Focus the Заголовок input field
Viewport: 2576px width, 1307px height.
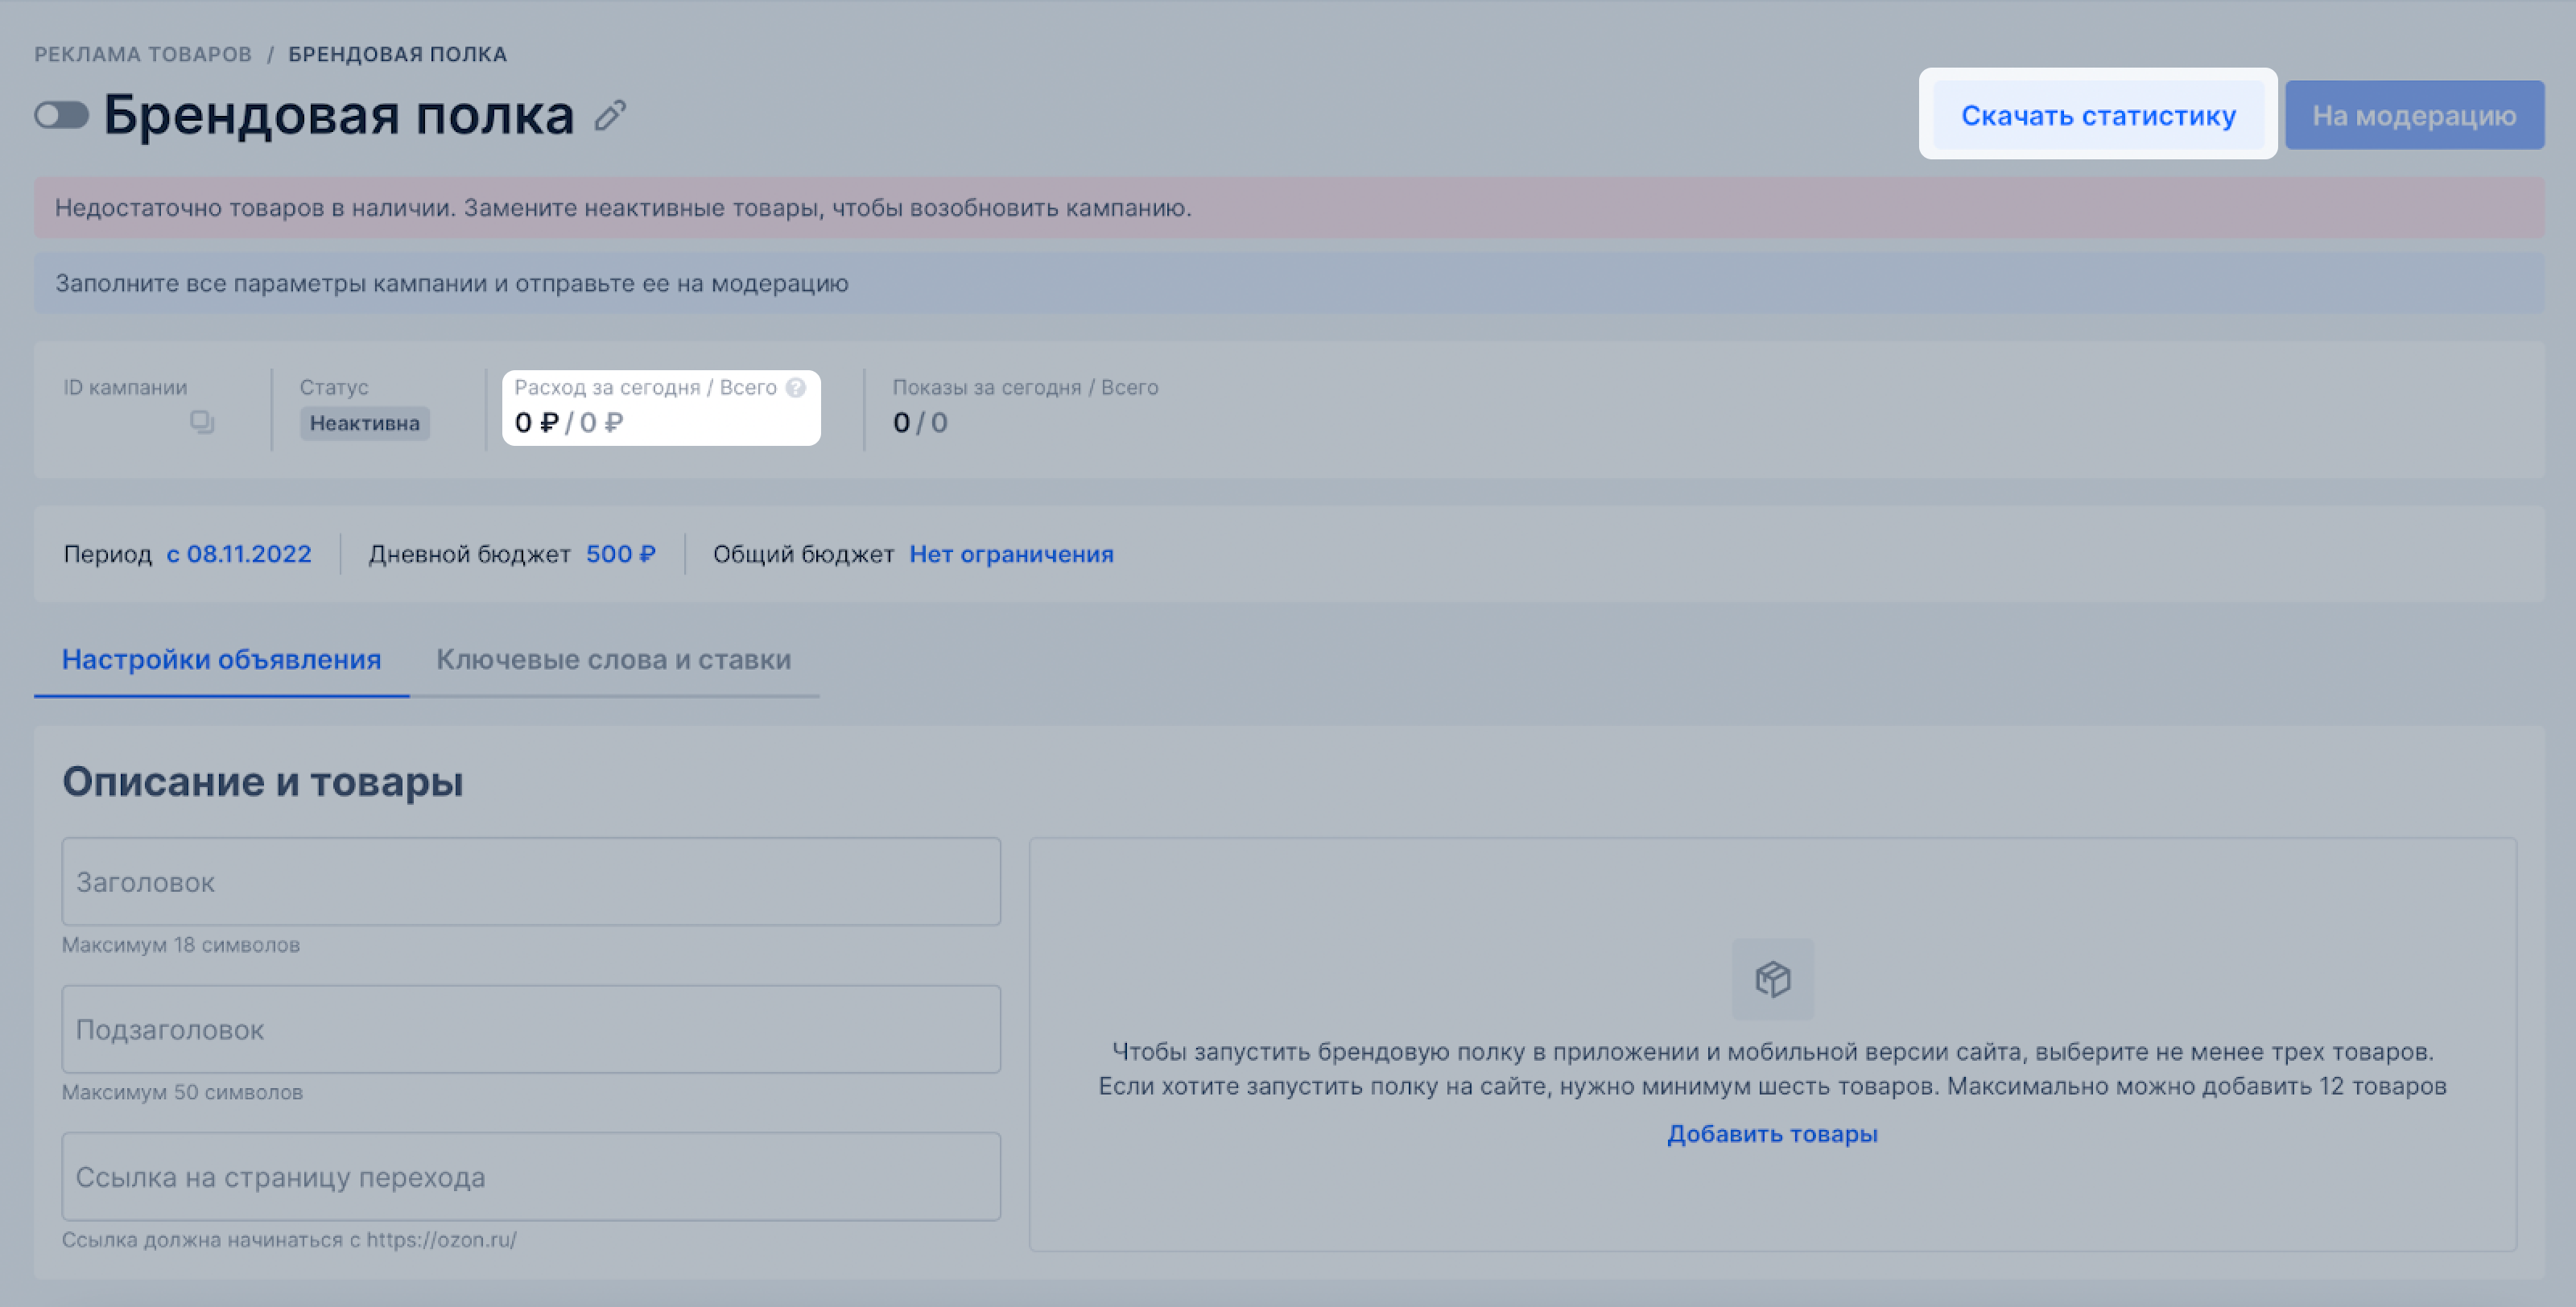pos(531,882)
